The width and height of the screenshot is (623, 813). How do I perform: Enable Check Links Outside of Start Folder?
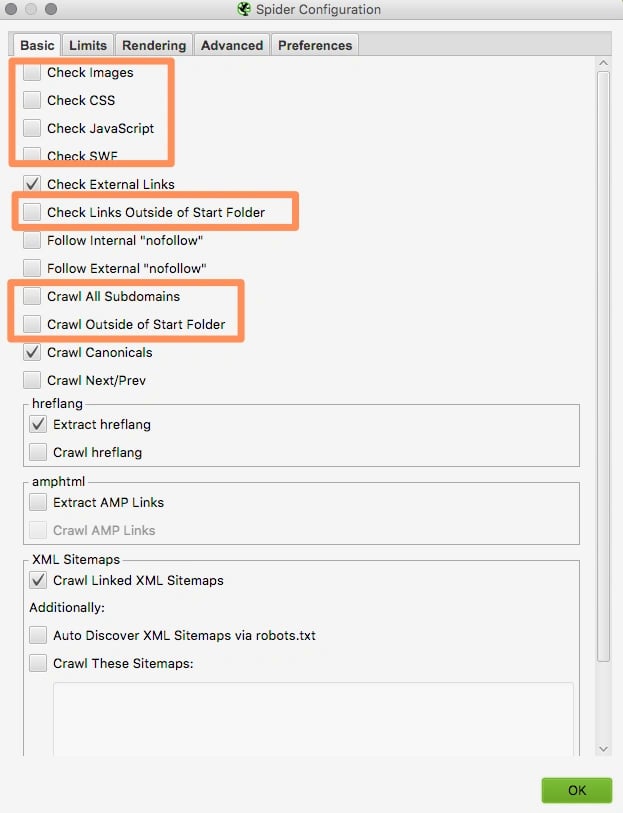tap(32, 212)
